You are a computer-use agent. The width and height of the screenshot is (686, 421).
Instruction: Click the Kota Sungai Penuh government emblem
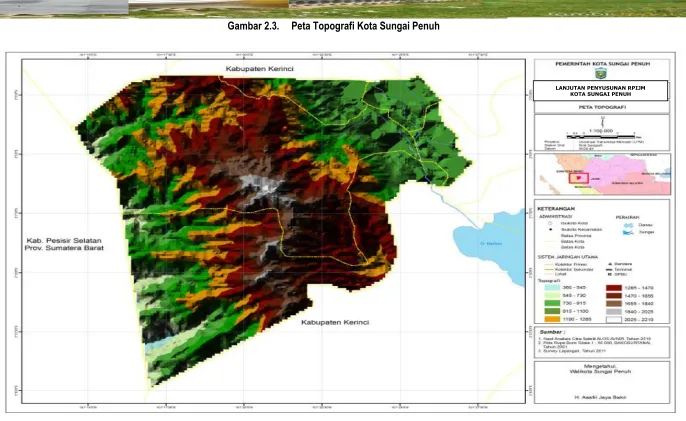602,74
